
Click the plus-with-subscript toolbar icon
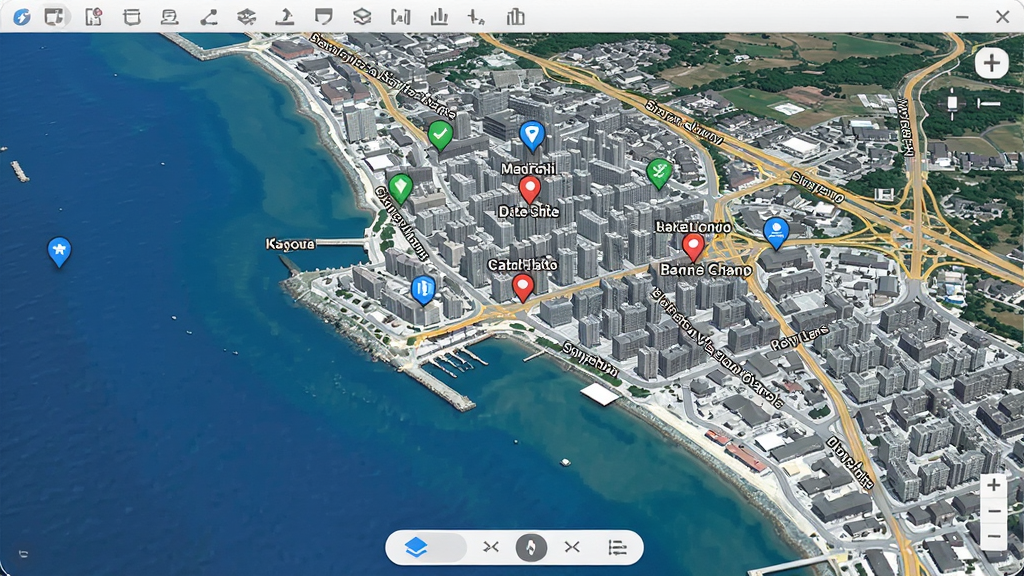476,17
